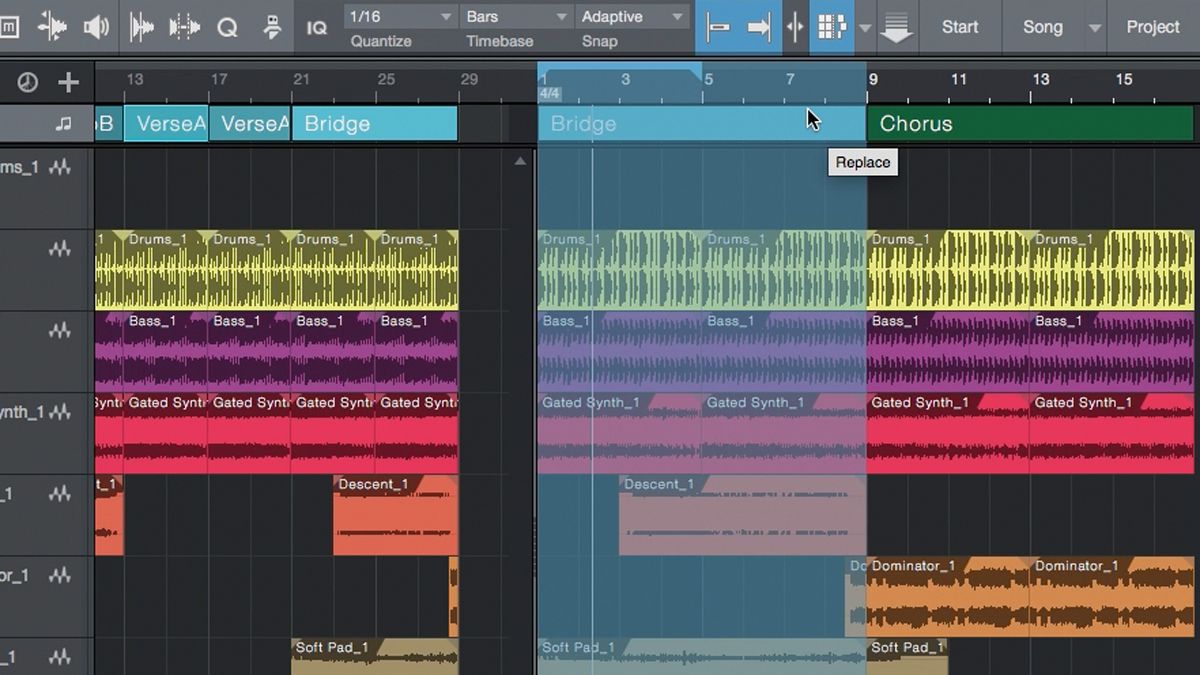Toggle IQ input quantize
This screenshot has width=1200, height=675.
(x=316, y=27)
